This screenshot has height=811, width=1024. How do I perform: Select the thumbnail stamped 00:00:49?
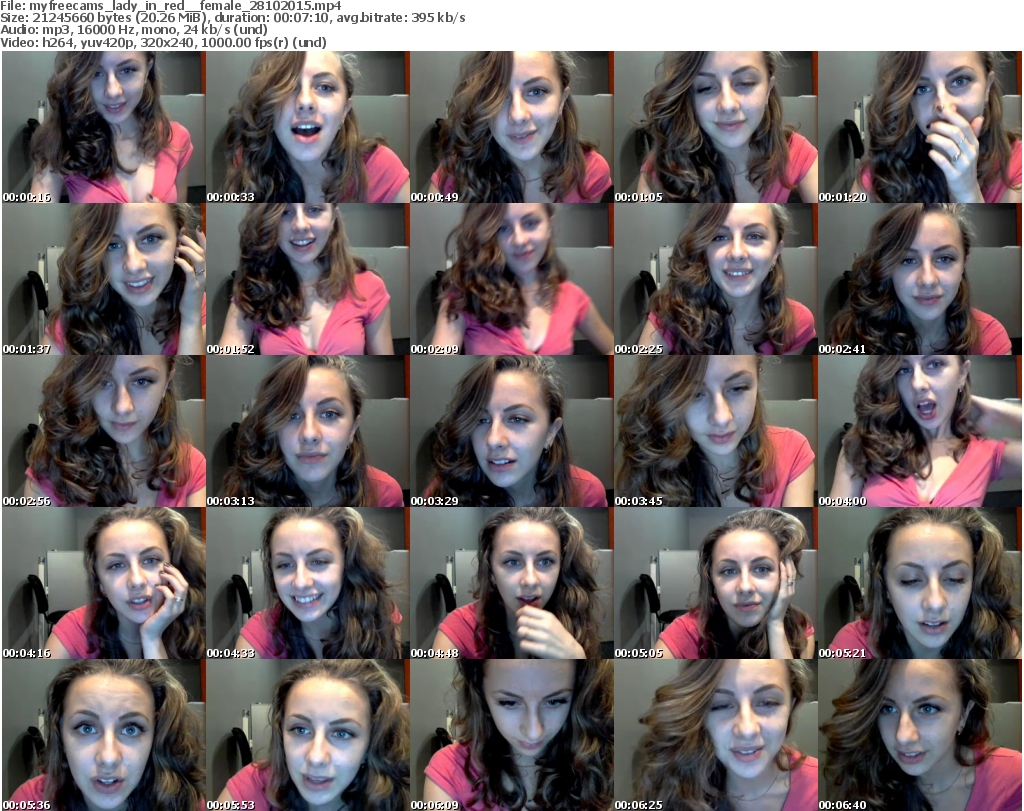point(511,127)
